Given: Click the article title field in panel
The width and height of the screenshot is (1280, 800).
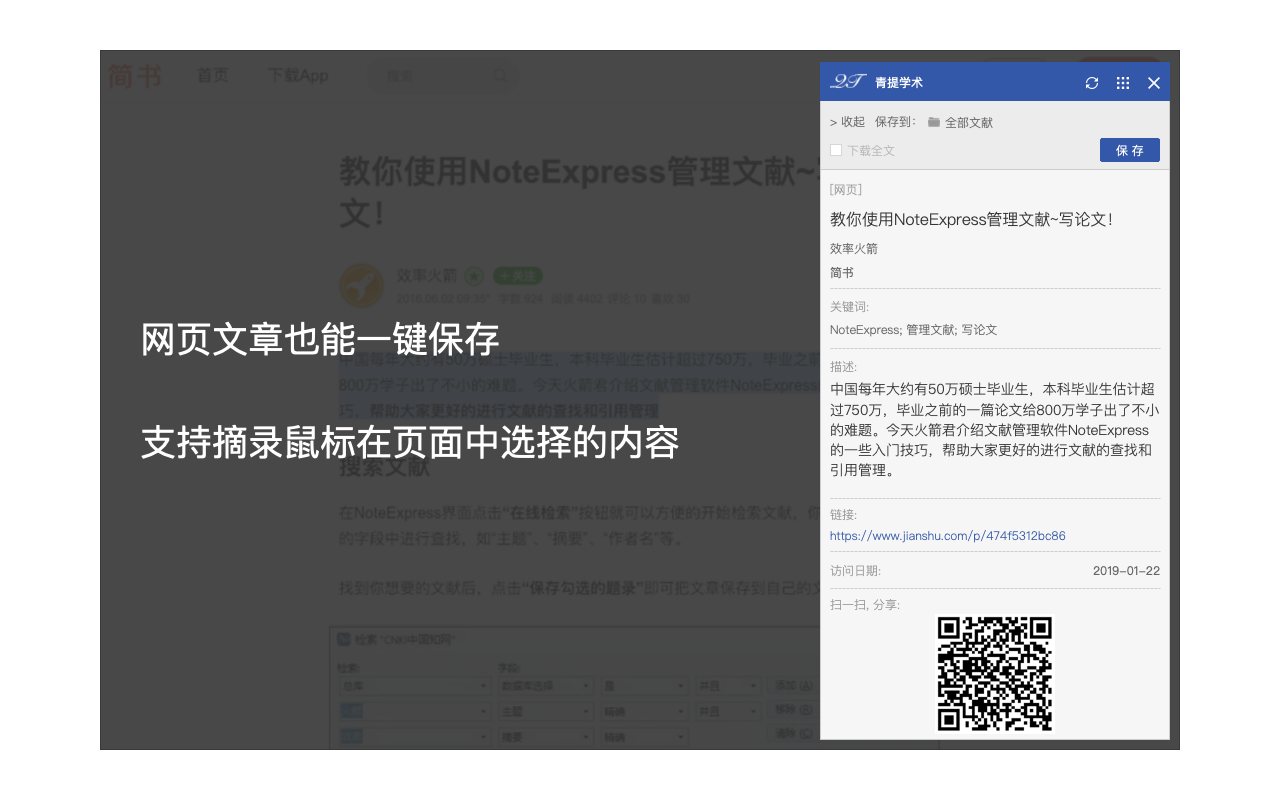Looking at the screenshot, I should (971, 219).
